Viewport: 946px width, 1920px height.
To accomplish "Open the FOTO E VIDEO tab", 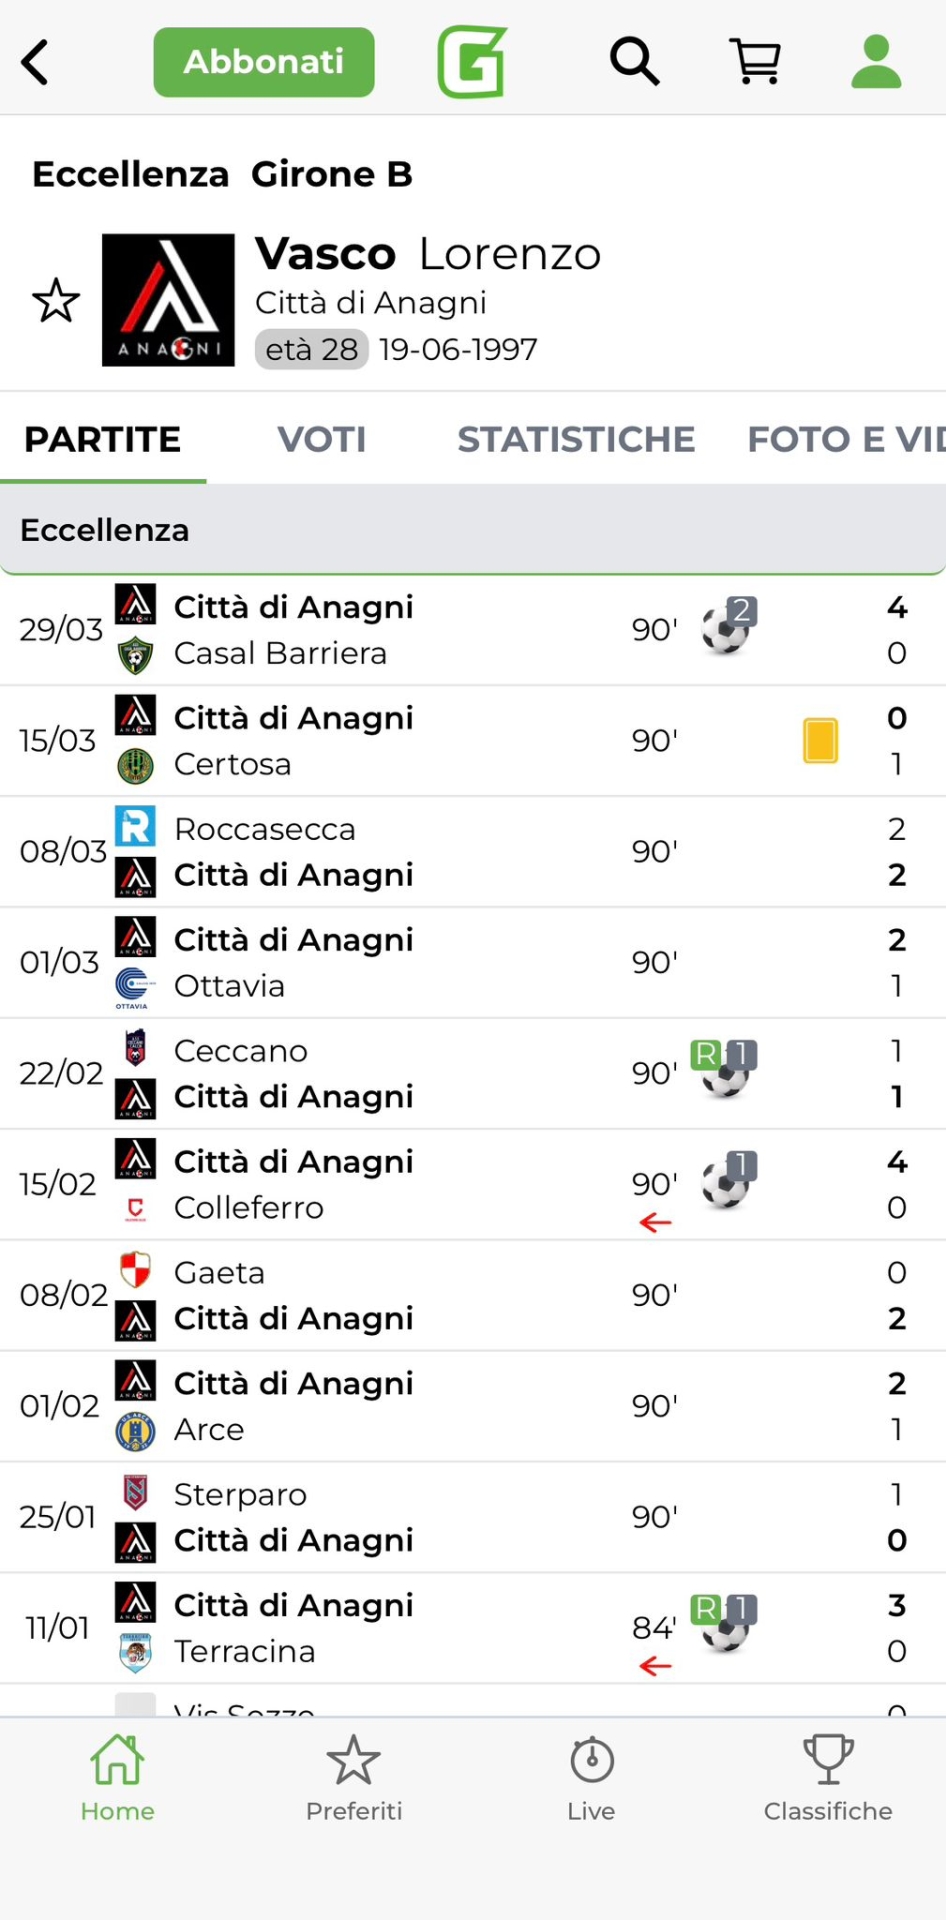I will click(845, 439).
